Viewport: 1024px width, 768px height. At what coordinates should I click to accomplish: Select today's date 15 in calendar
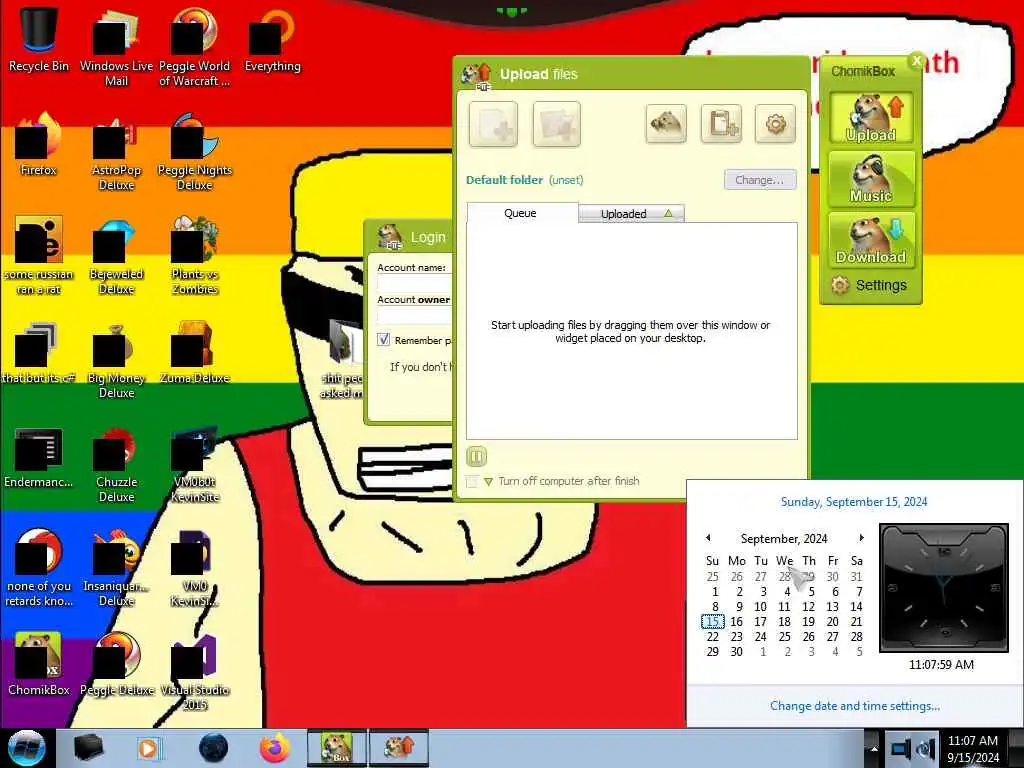pyautogui.click(x=713, y=622)
